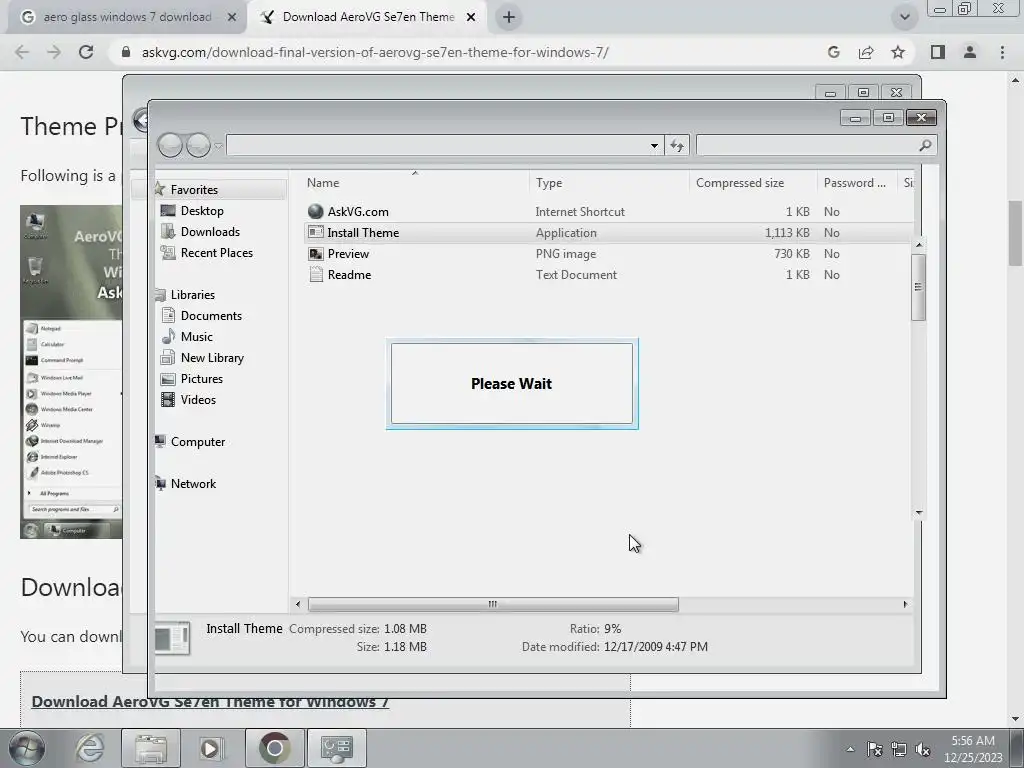The image size is (1024, 768).
Task: Open the AskVG.com internet shortcut file
Action: [x=358, y=212]
